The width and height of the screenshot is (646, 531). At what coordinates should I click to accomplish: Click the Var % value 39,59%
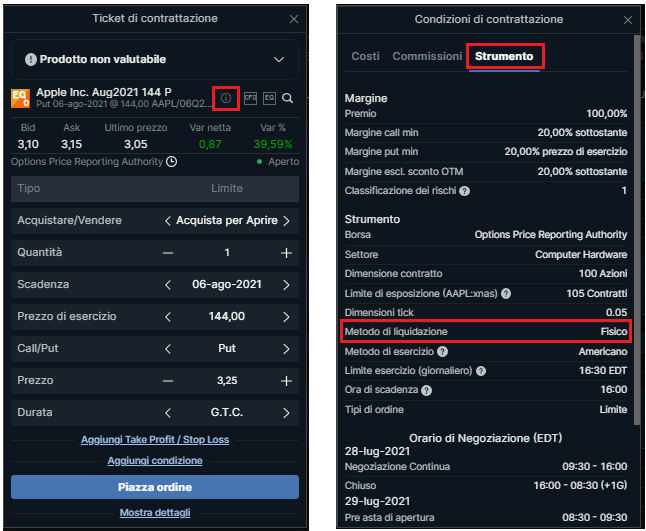point(273,145)
